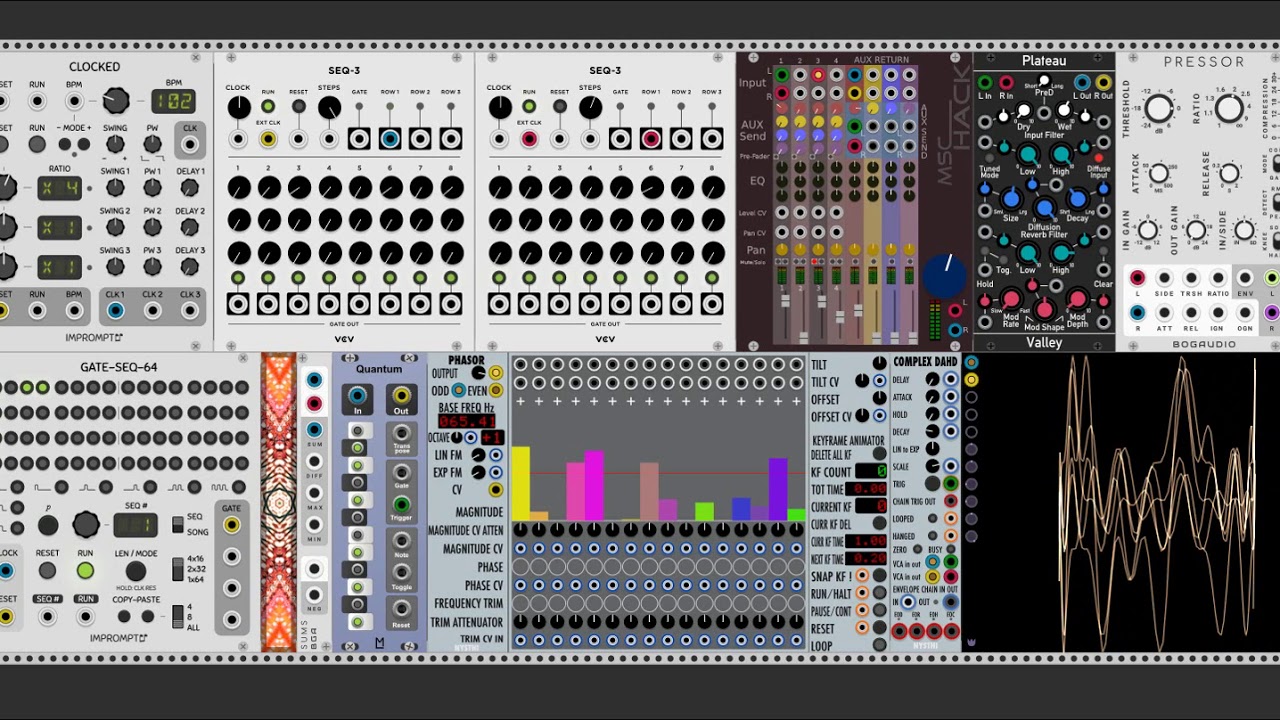
Task: Toggle the step 8 gate light, right SEQ-3
Action: (x=712, y=277)
